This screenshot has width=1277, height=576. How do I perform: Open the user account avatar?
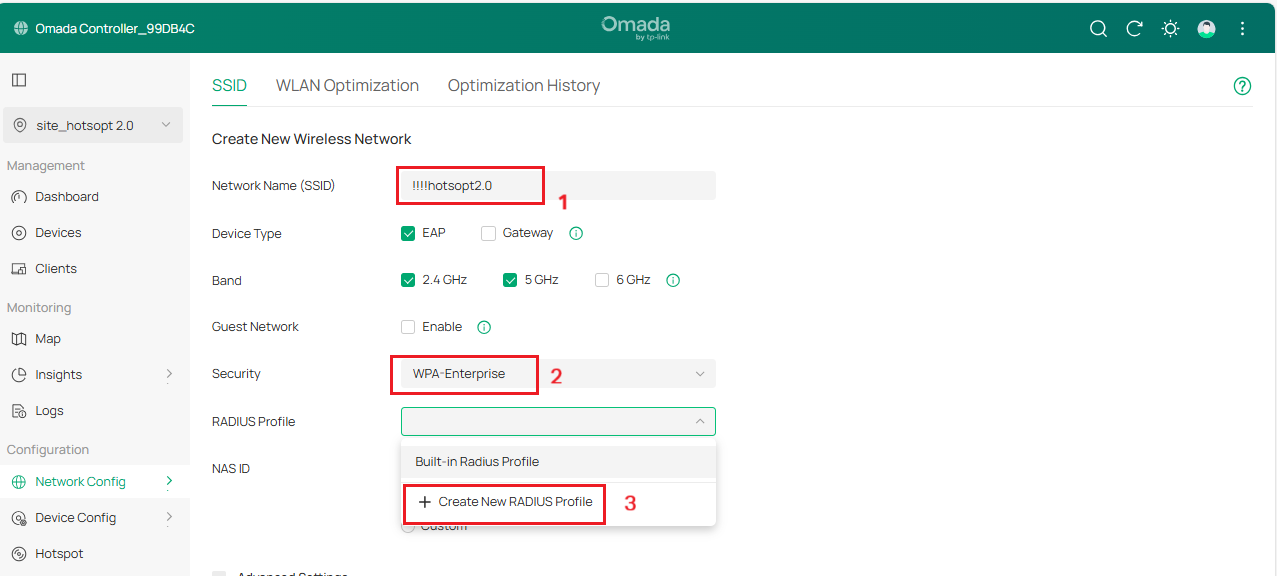pyautogui.click(x=1205, y=28)
